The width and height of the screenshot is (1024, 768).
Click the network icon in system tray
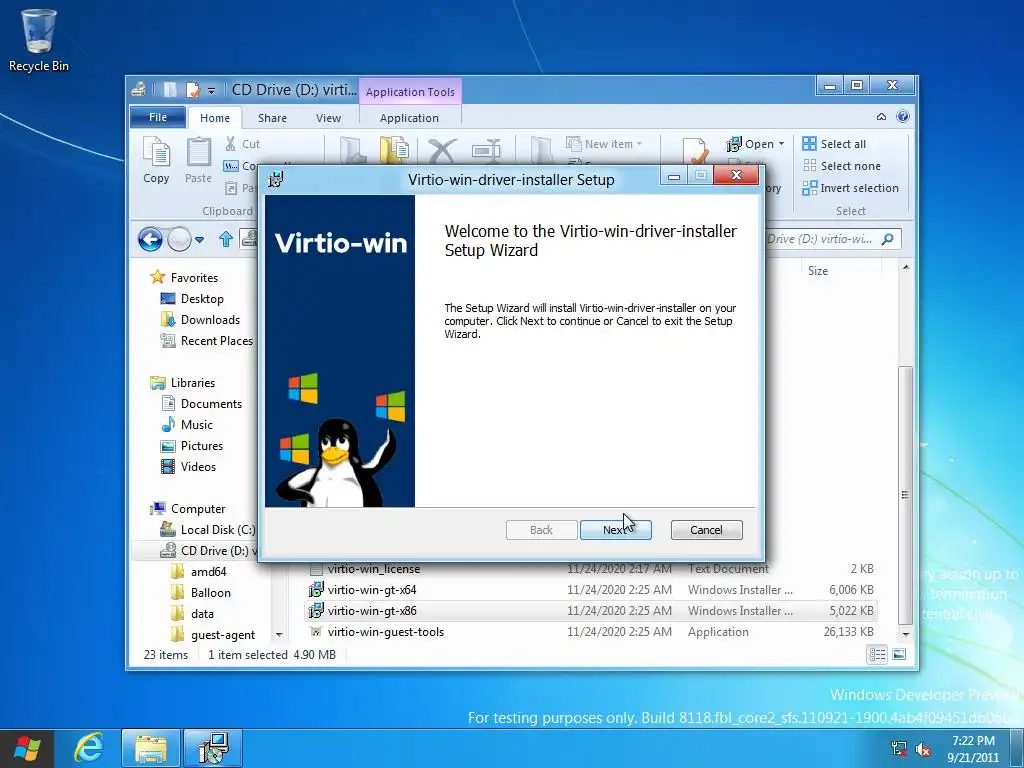point(899,749)
